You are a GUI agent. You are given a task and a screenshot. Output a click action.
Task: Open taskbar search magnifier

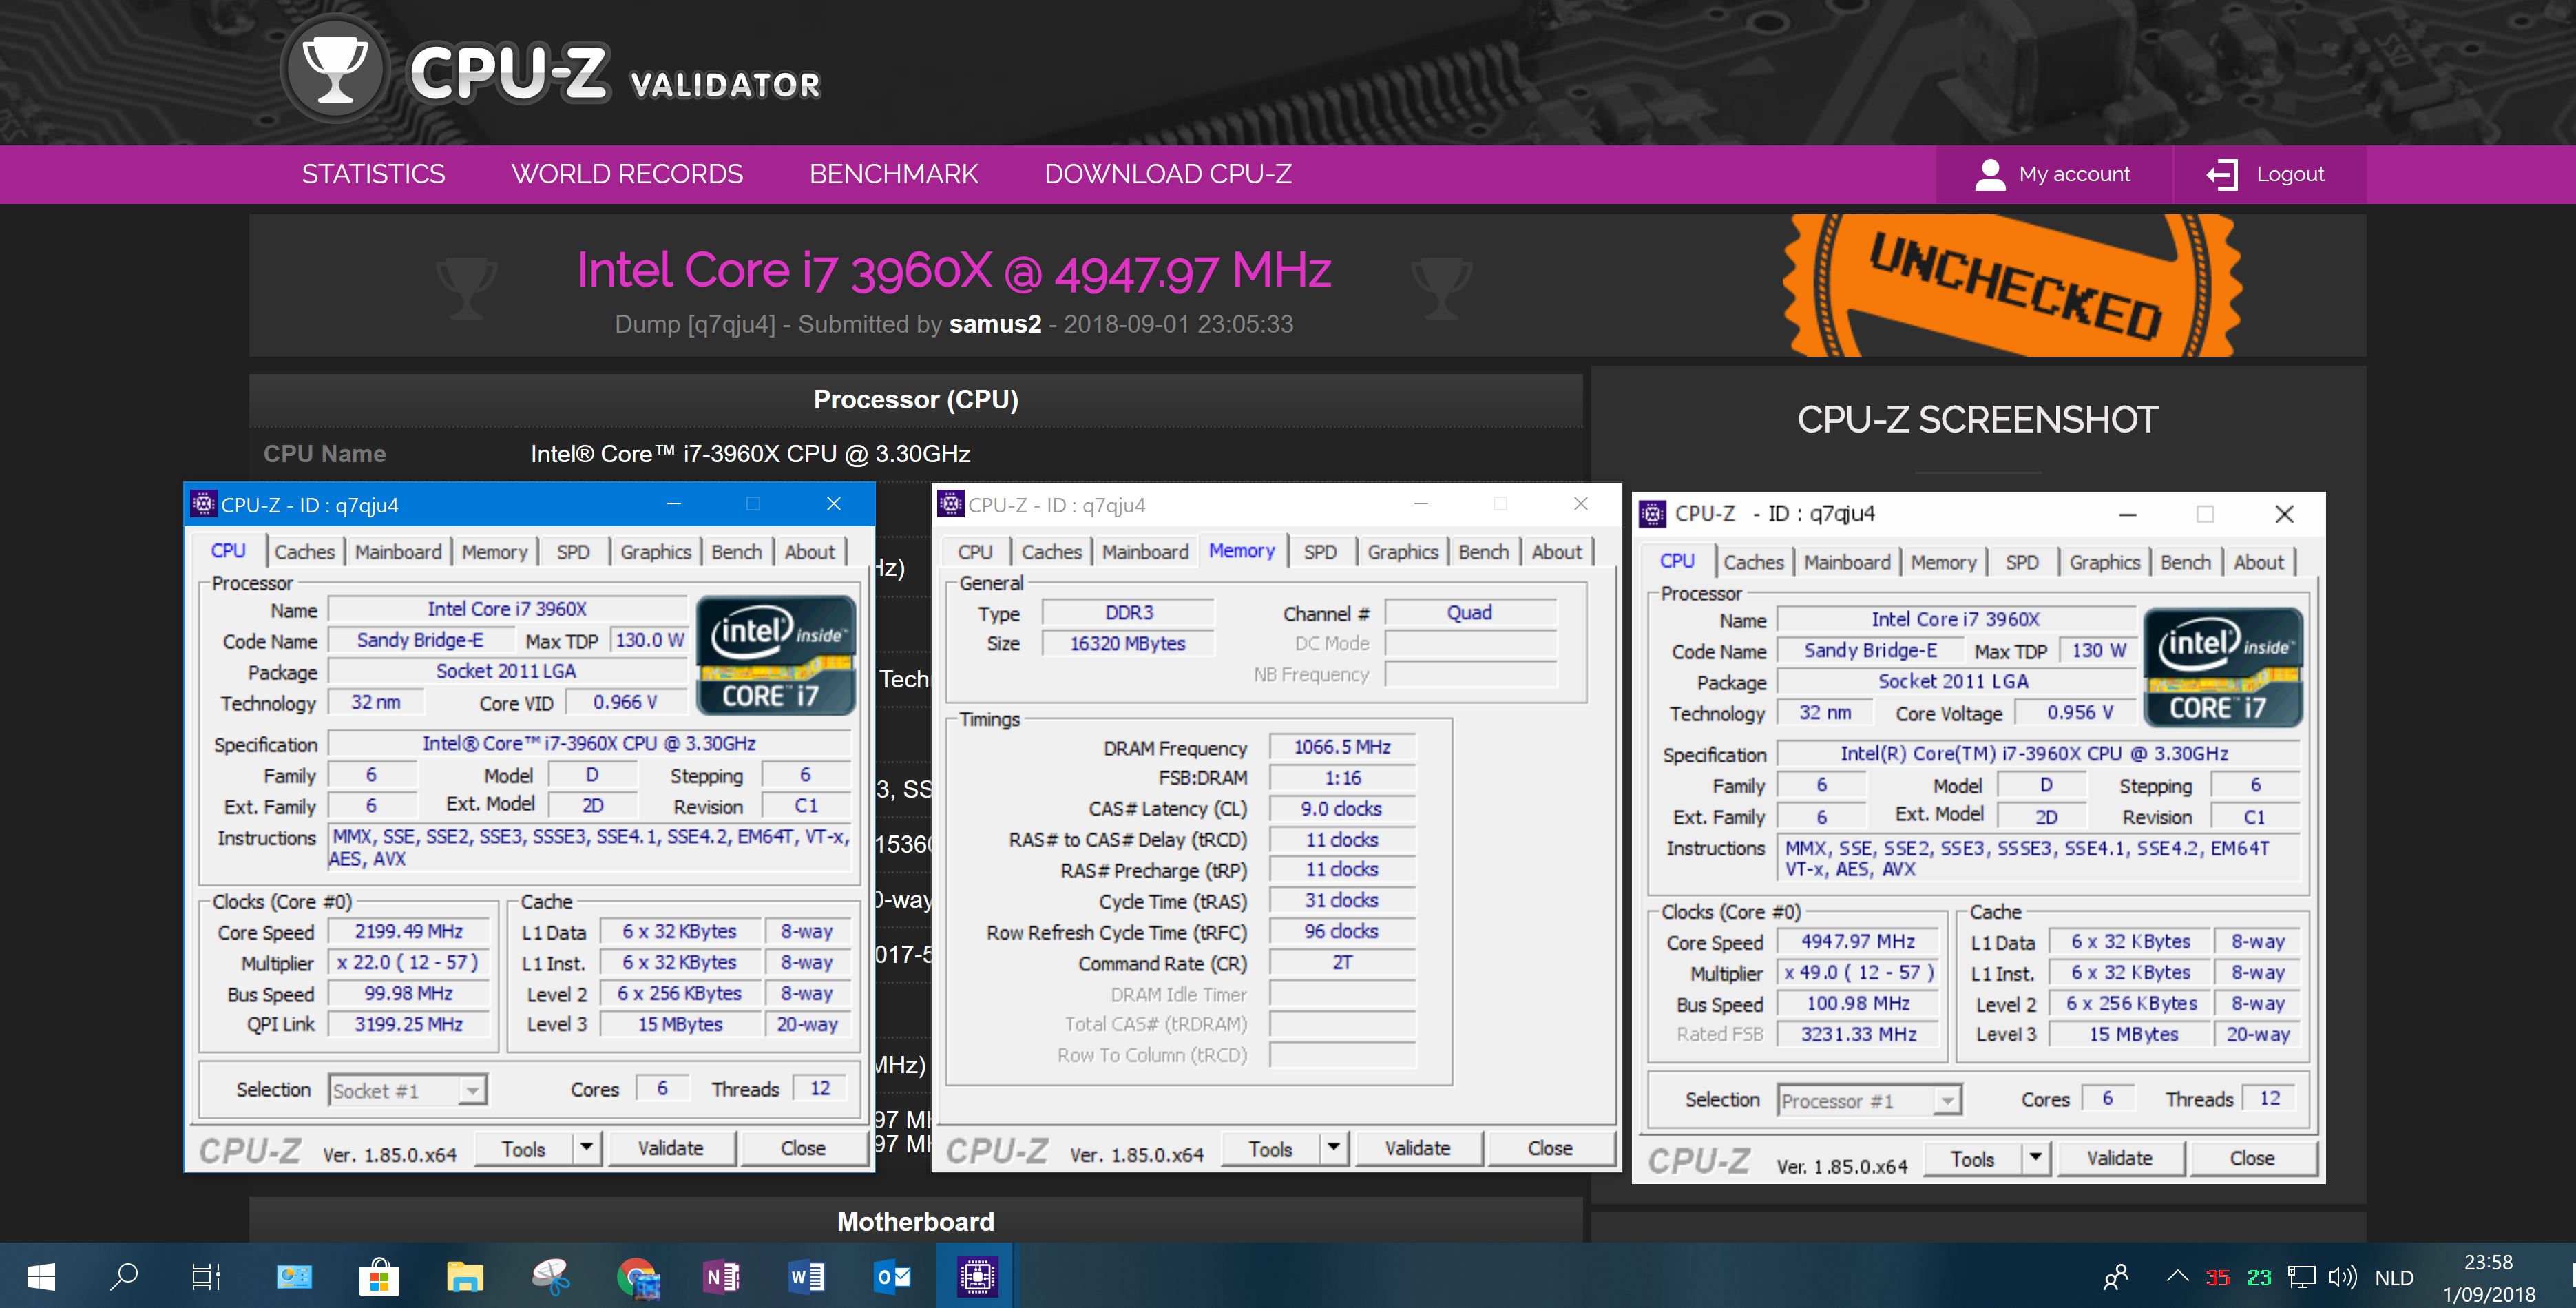(124, 1276)
